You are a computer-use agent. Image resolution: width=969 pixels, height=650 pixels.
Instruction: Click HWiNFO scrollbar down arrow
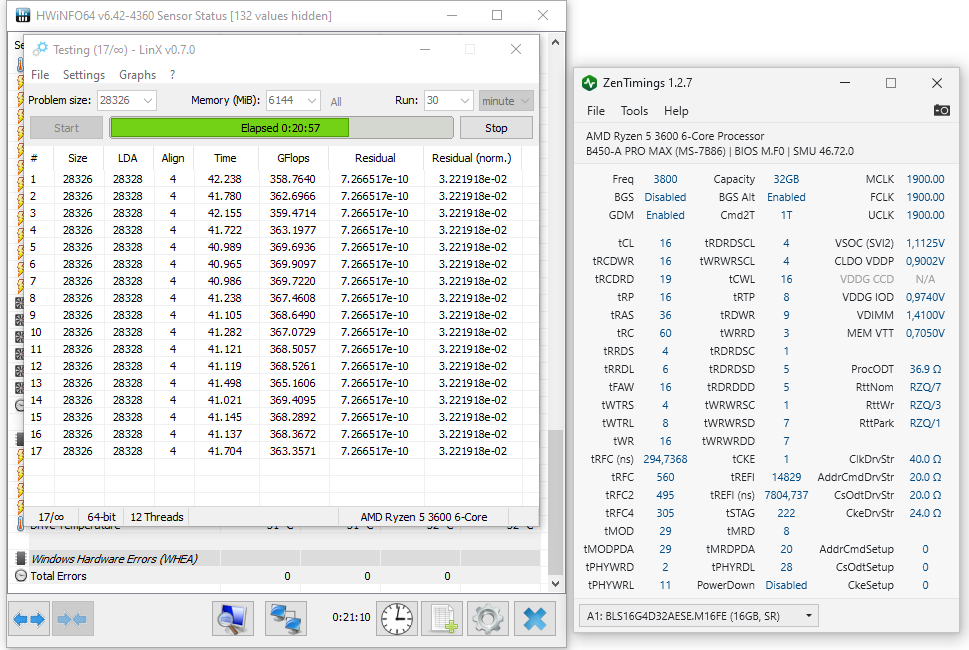(556, 583)
